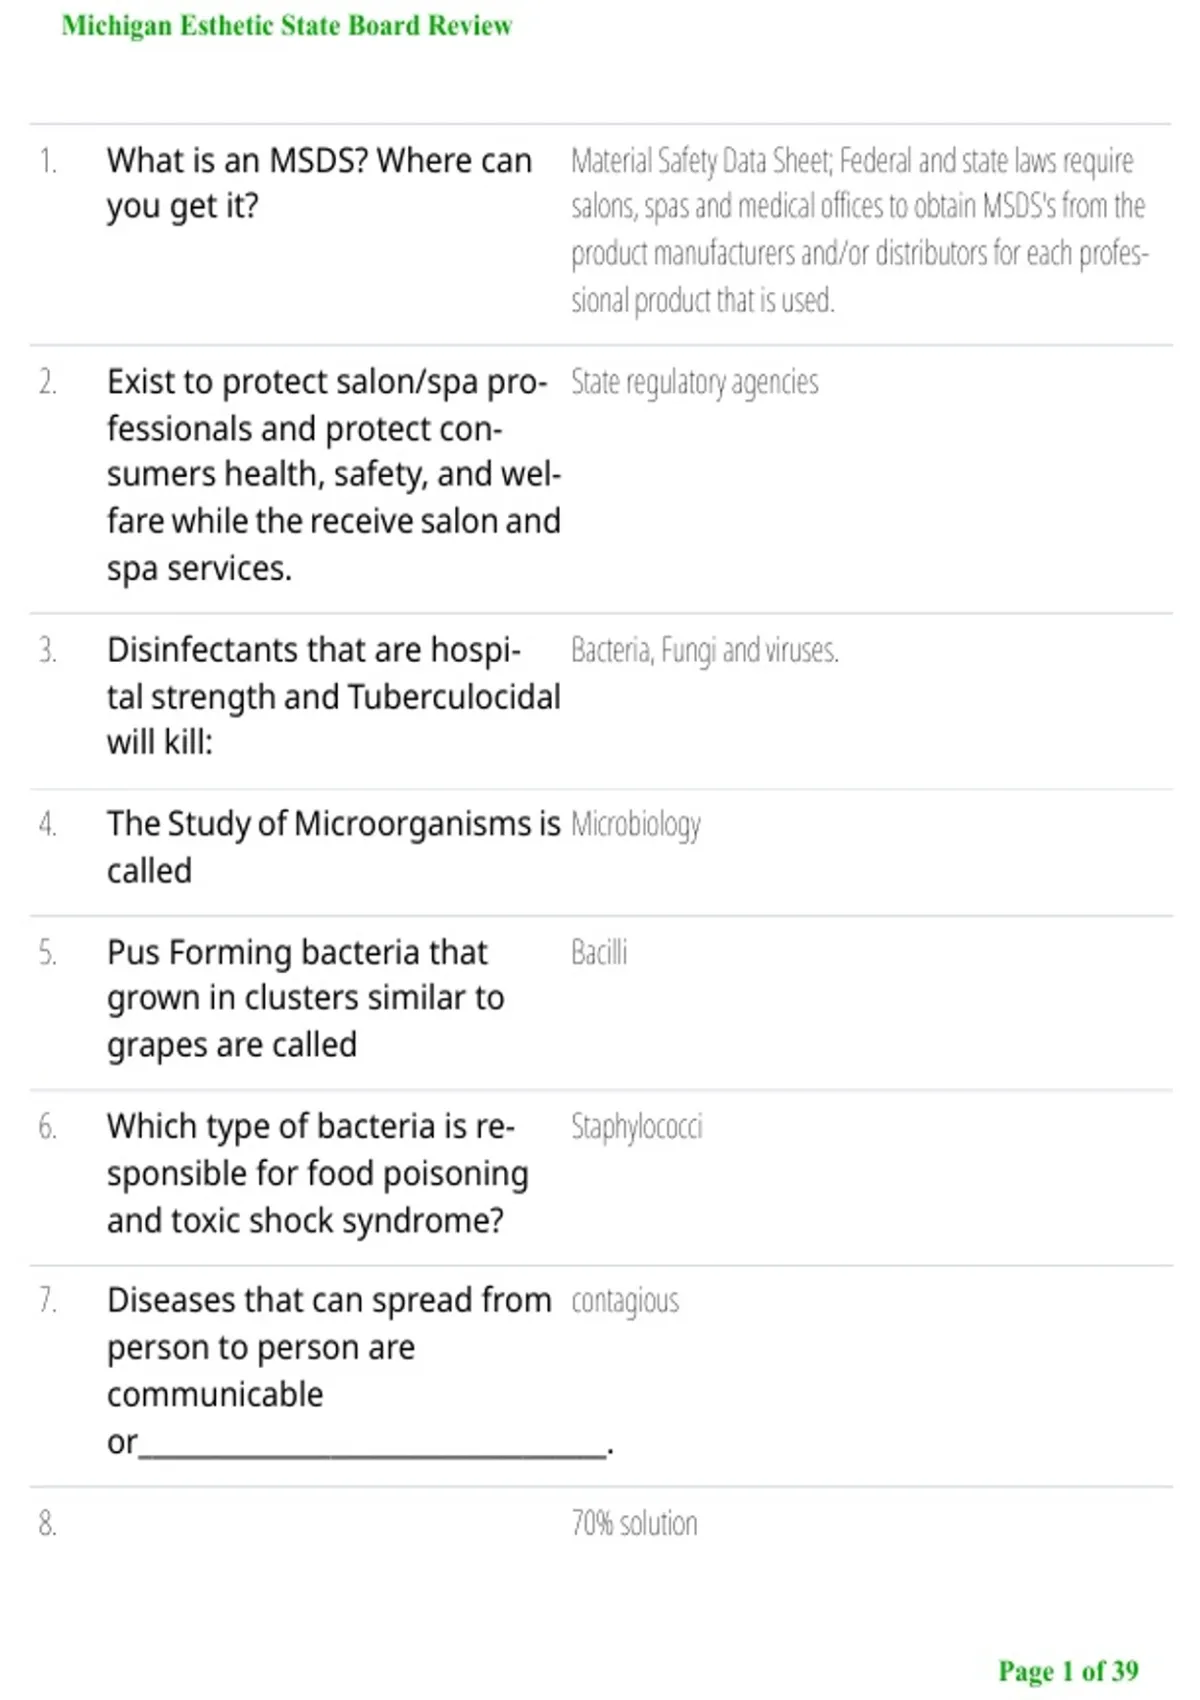Viewport: 1200px width, 1700px height.
Task: Select question 2 about protecting salon professionals
Action: pos(333,475)
